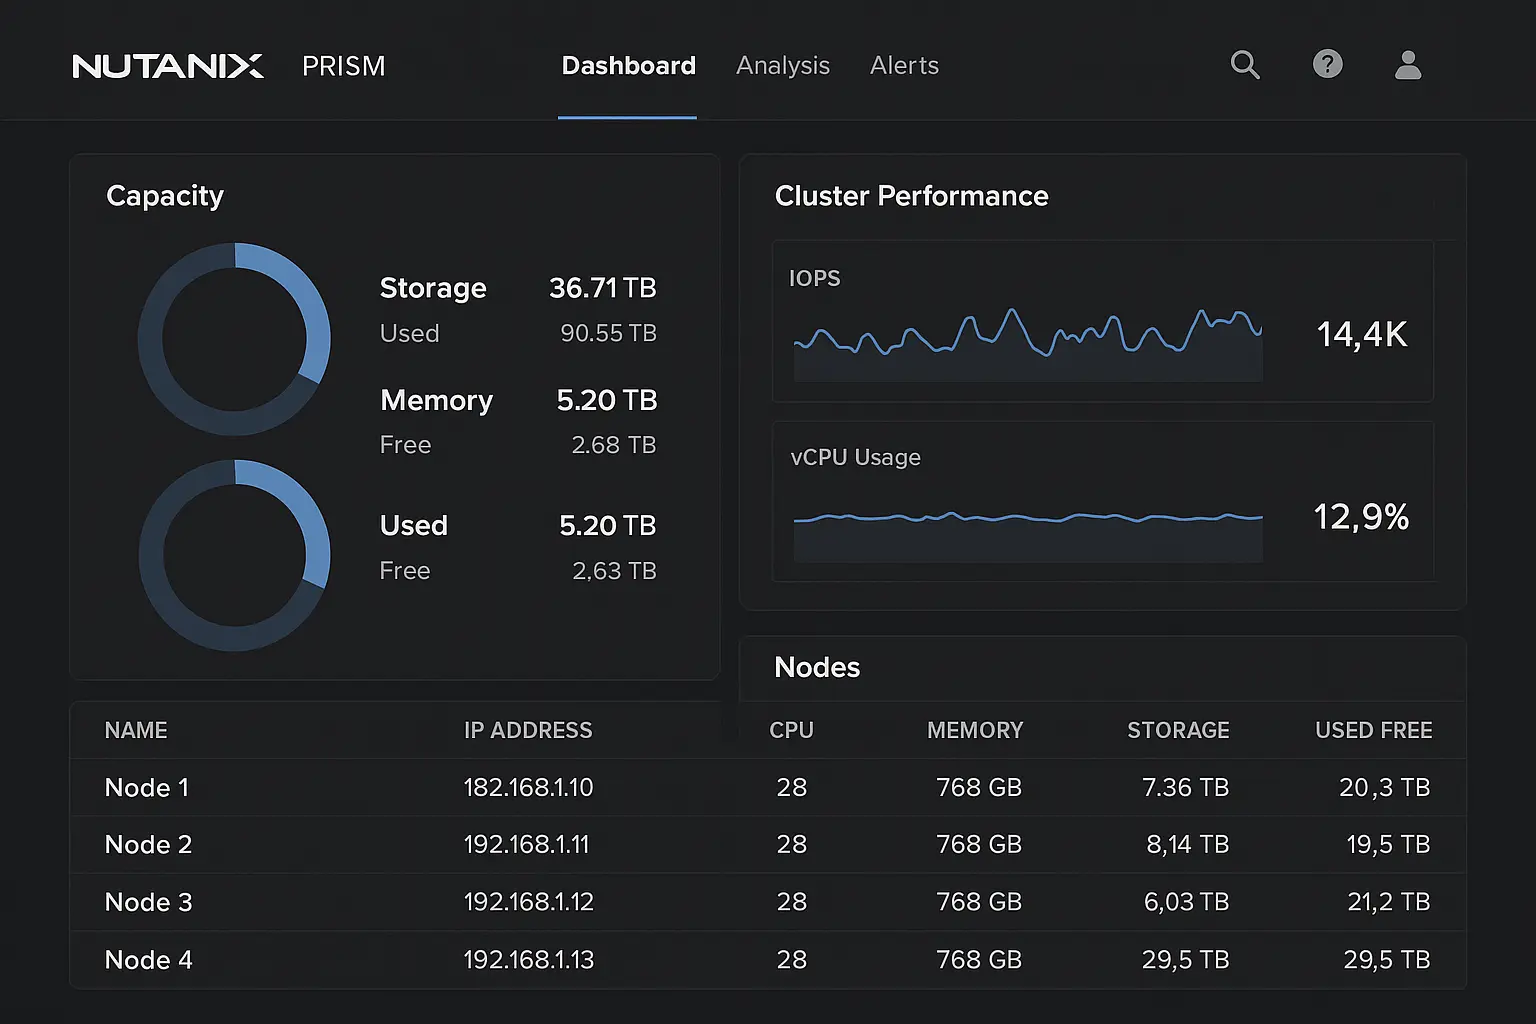The image size is (1536, 1024).
Task: Go to the Alerts tab
Action: click(904, 66)
